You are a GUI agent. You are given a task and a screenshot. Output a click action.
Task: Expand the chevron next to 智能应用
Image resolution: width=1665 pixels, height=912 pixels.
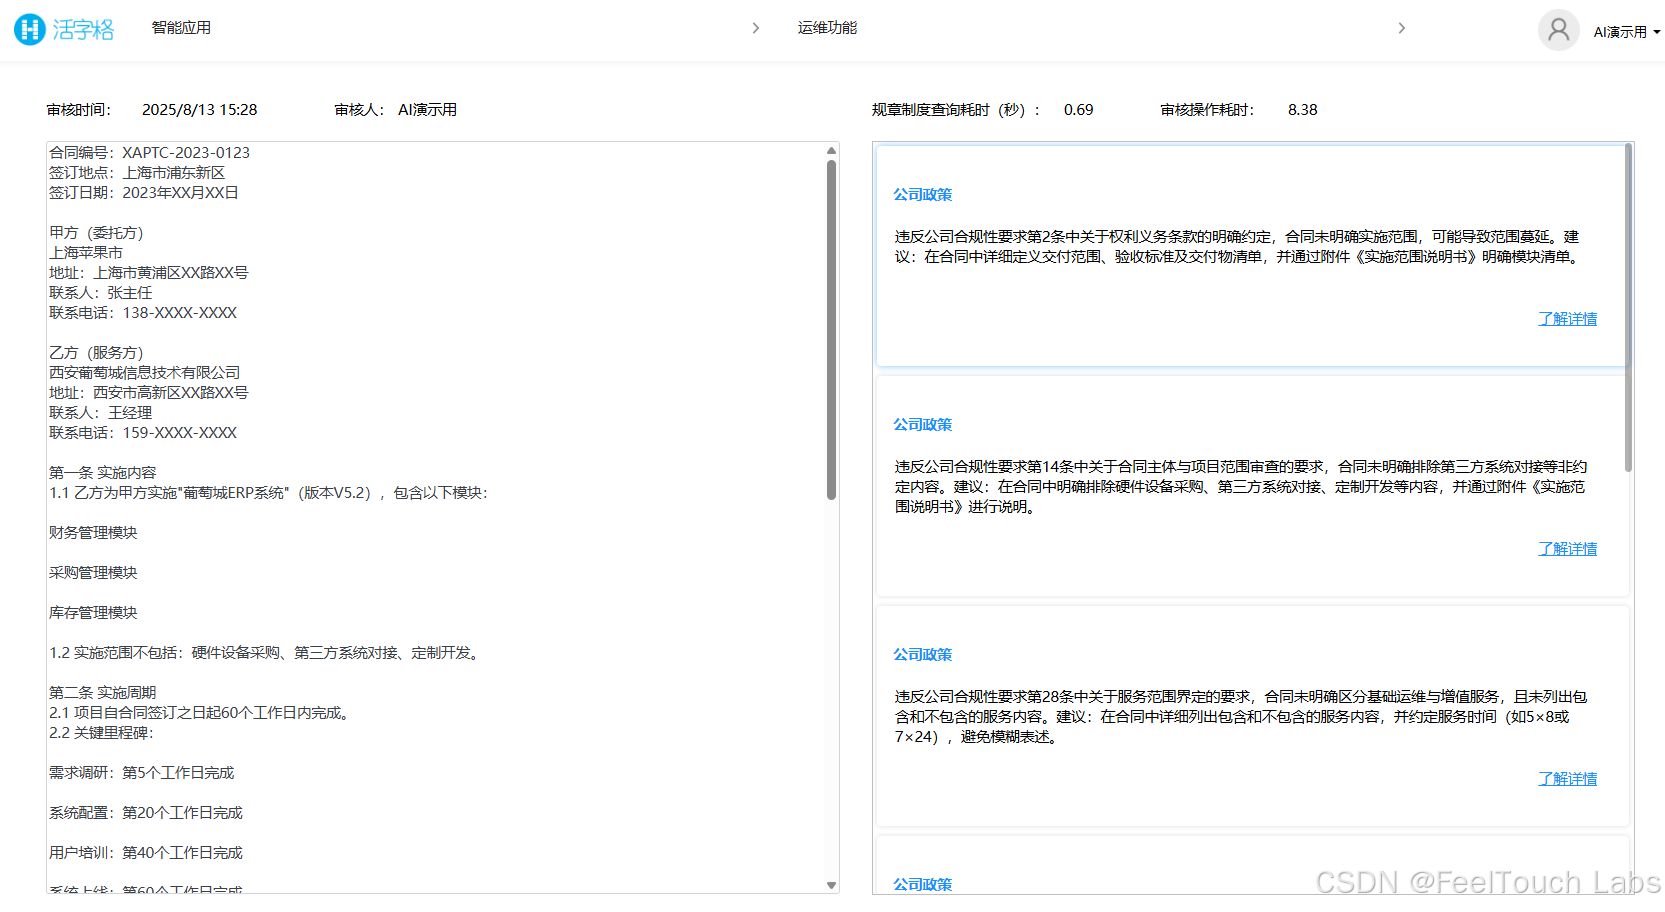click(756, 28)
